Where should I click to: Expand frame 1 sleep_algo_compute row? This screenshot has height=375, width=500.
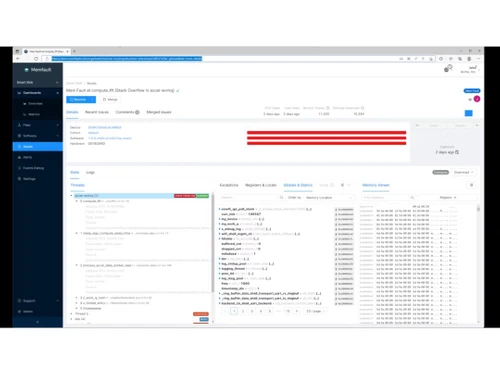coord(77,233)
